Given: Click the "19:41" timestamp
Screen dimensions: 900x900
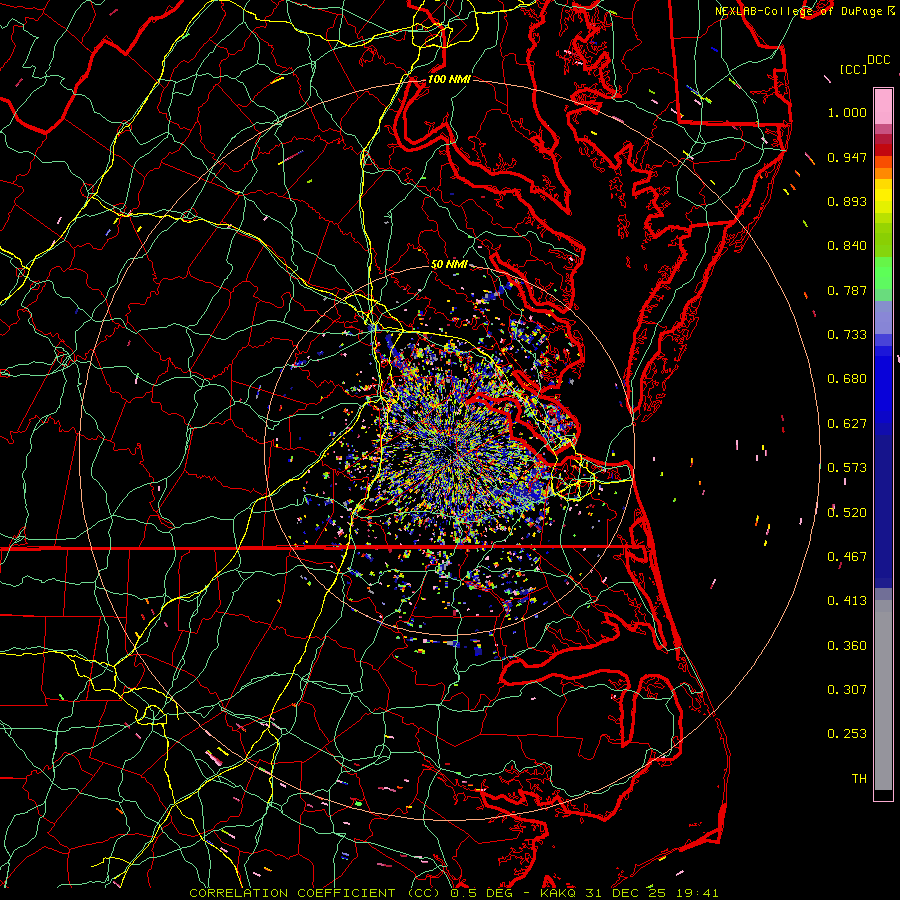Looking at the screenshot, I should [697, 893].
